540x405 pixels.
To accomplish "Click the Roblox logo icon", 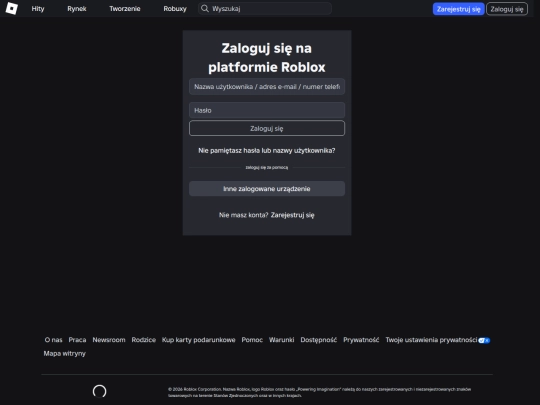I will coord(12,8).
